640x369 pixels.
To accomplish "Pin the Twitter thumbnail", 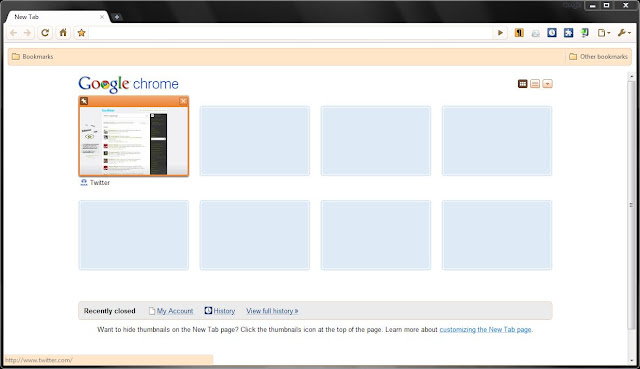I will [84, 101].
